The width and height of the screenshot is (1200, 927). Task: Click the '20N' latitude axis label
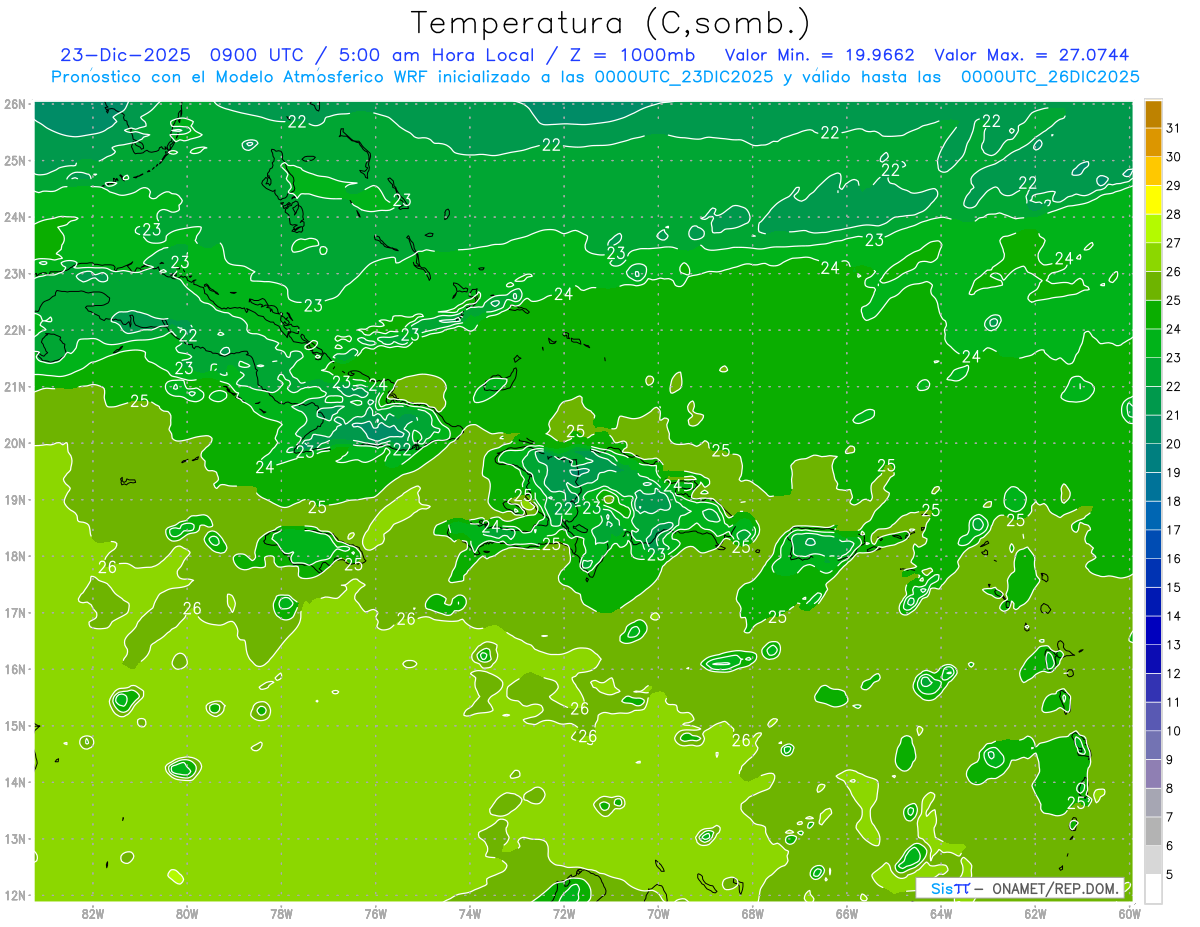(x=15, y=443)
